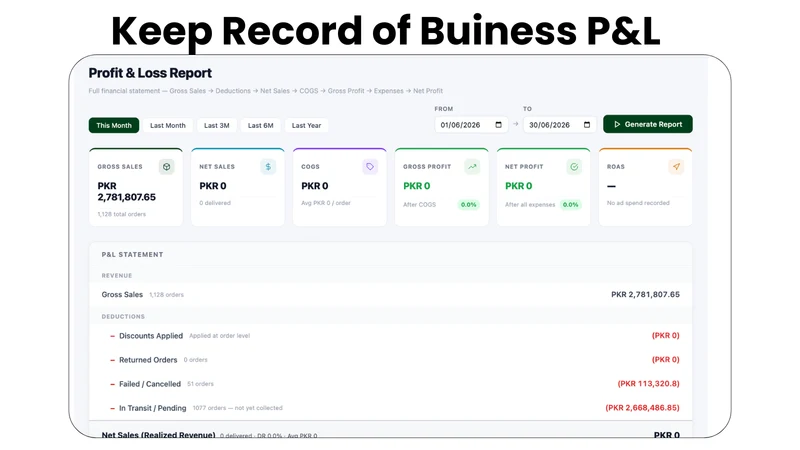
Task: Click the Net Sales dollar icon
Action: (x=268, y=167)
